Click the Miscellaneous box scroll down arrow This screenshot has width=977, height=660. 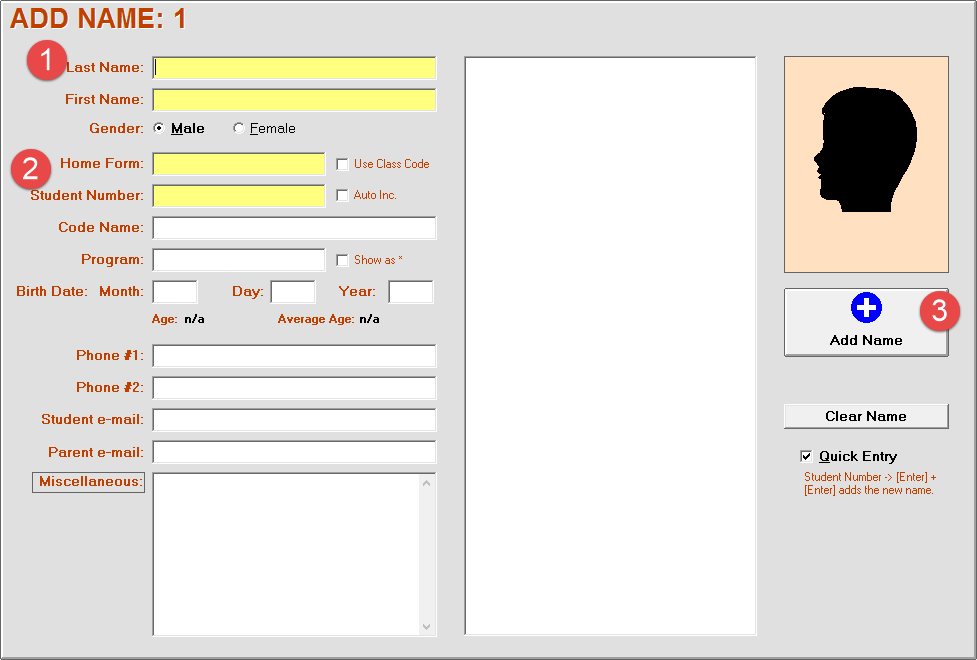pos(427,626)
